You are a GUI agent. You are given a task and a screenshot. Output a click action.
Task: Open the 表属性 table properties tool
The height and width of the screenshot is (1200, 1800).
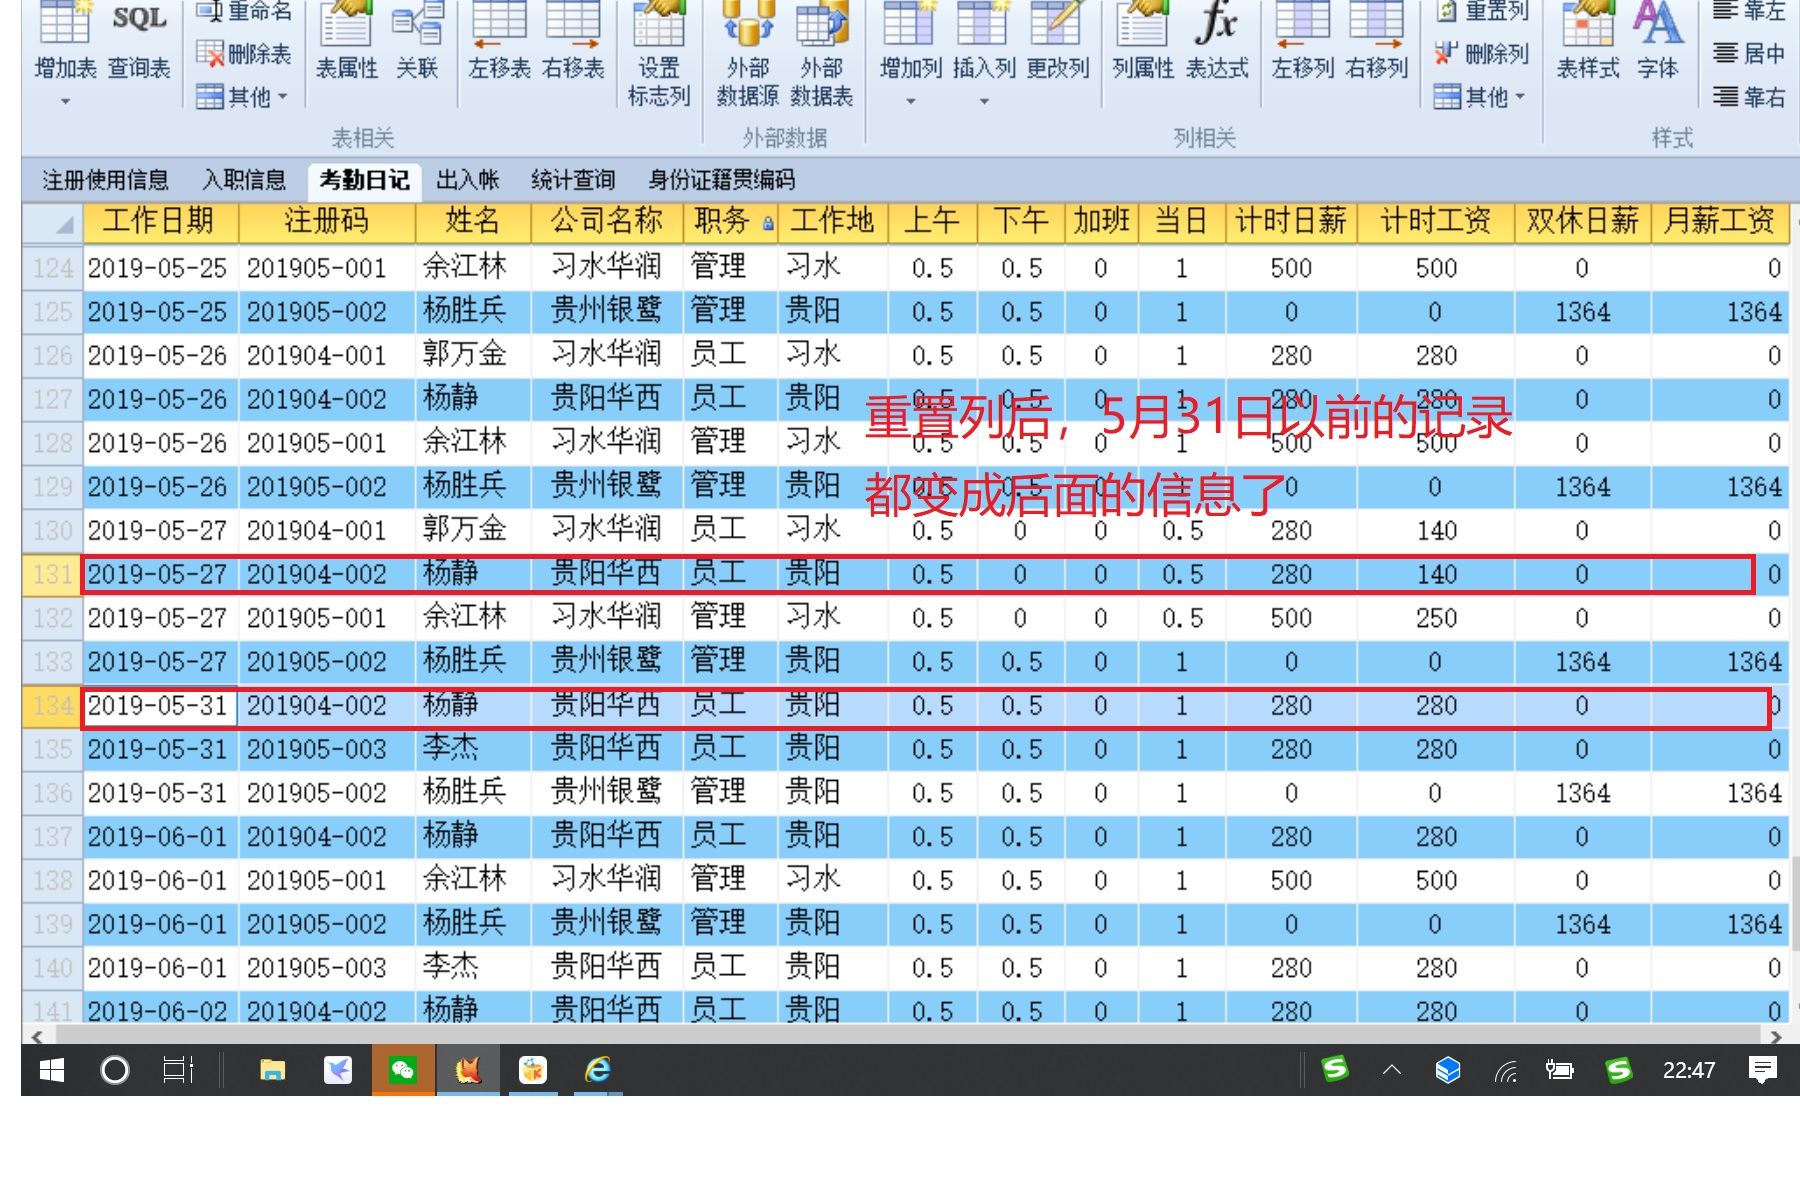coord(346,40)
